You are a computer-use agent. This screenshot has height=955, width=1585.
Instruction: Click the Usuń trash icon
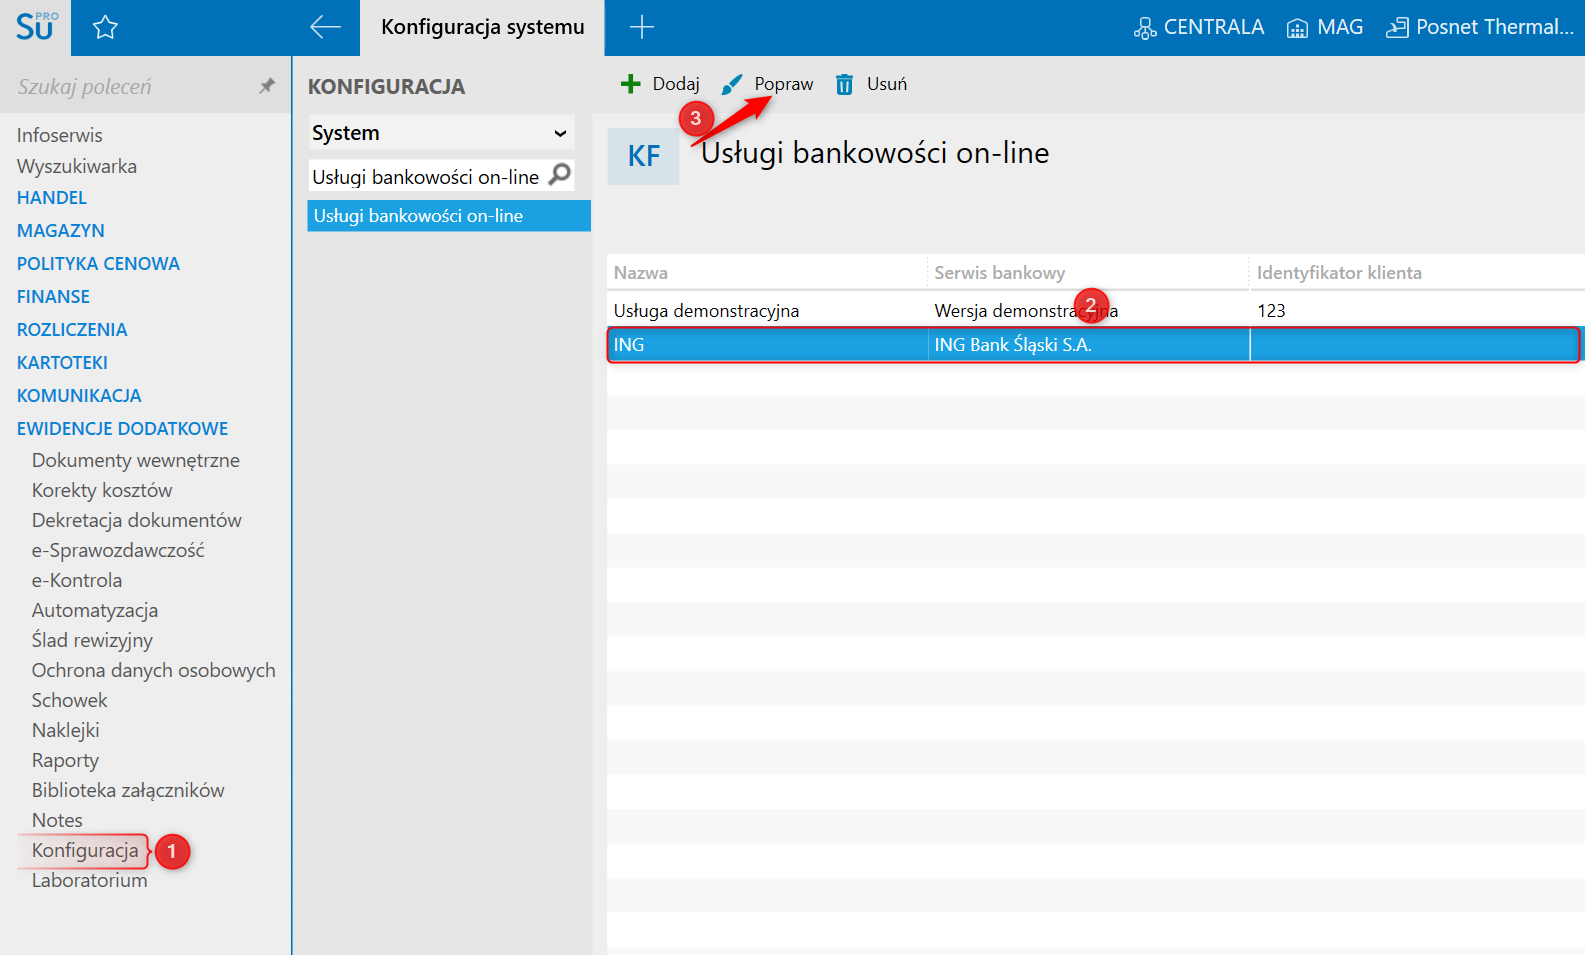[x=845, y=84]
